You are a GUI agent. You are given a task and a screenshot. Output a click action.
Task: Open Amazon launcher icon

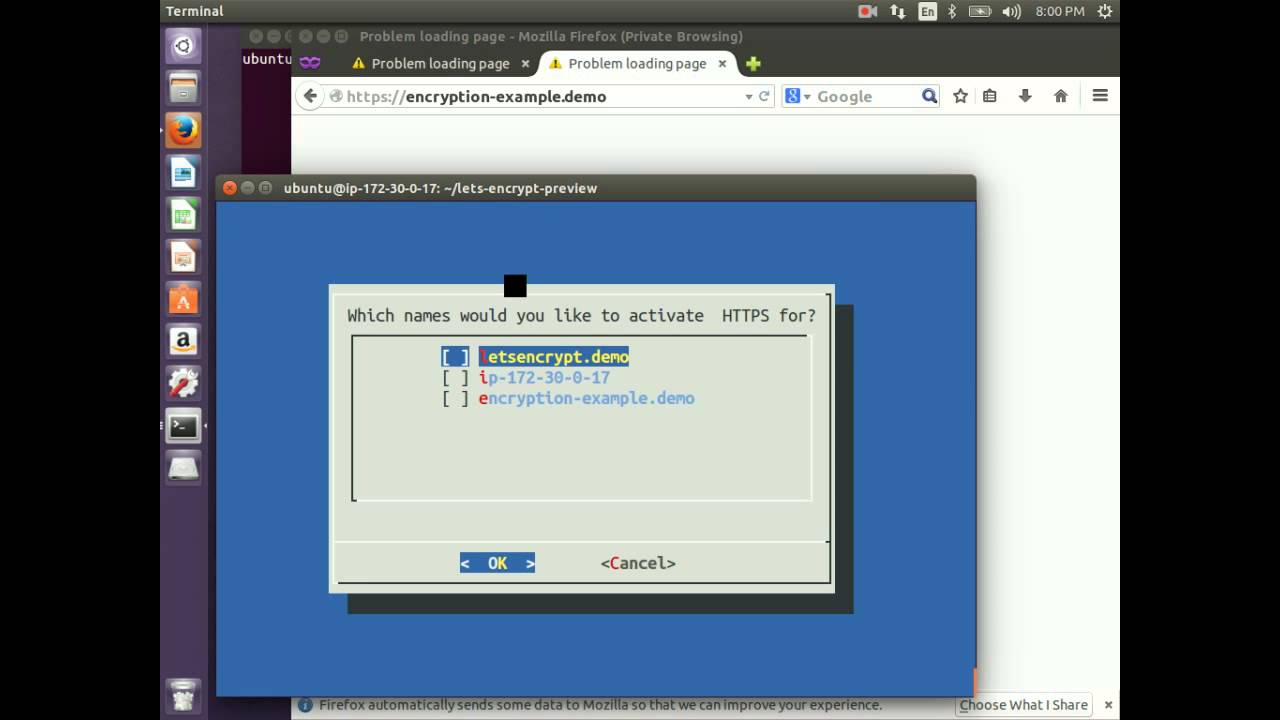183,341
